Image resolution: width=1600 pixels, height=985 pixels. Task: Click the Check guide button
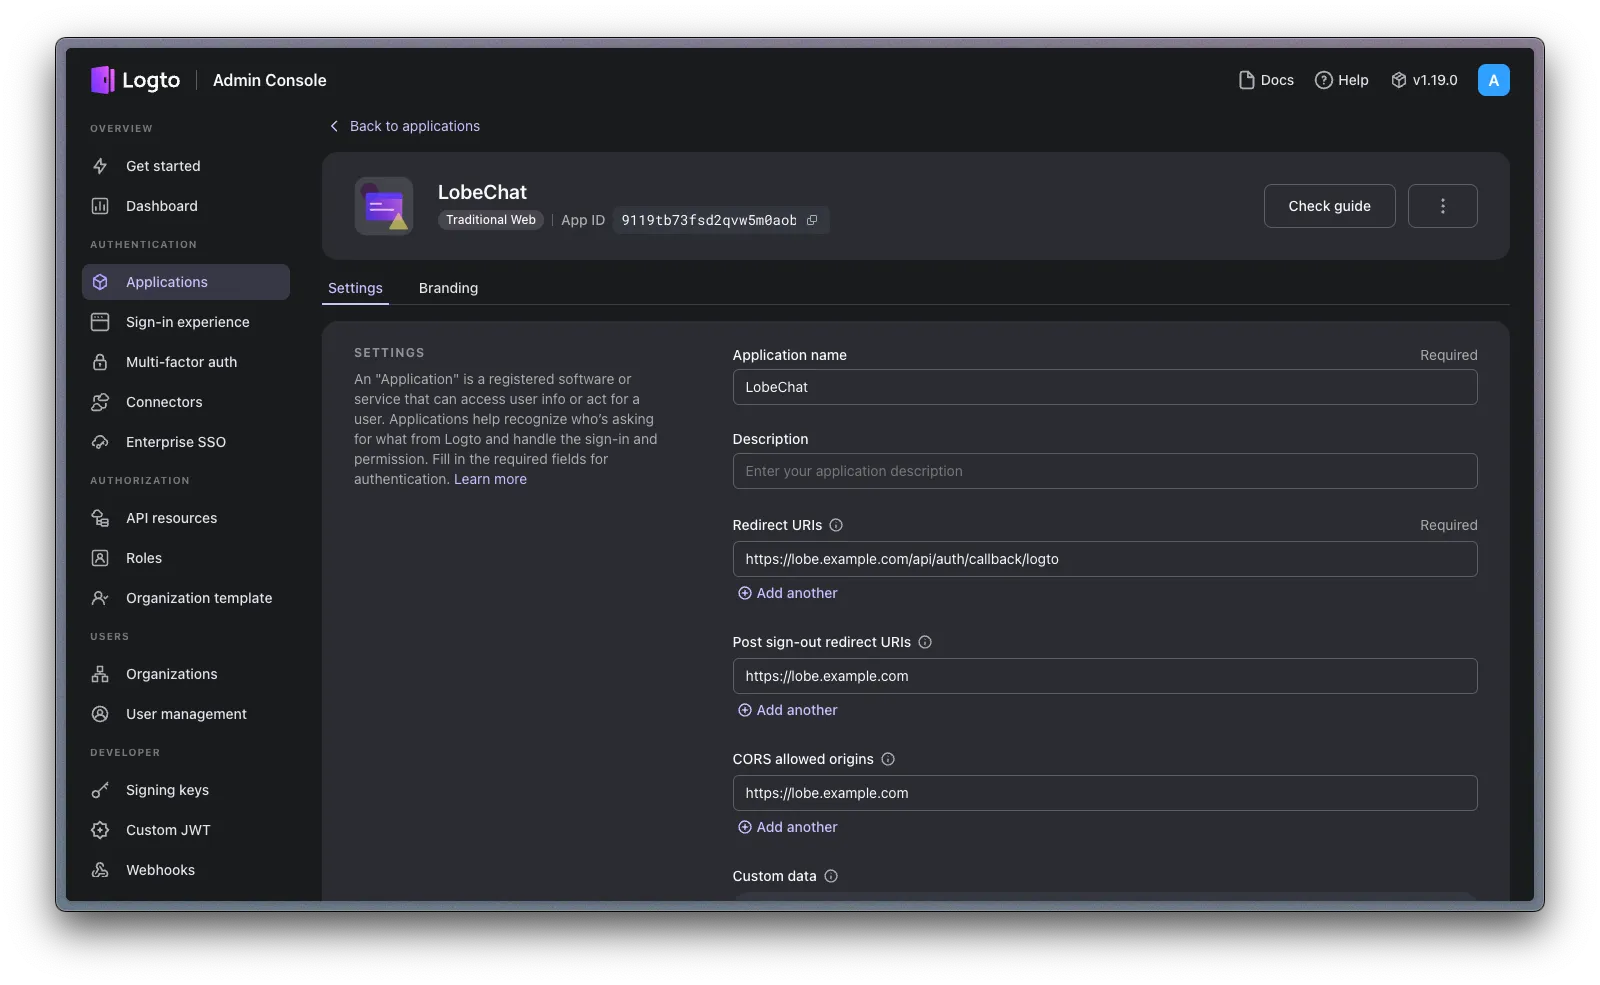click(x=1329, y=206)
